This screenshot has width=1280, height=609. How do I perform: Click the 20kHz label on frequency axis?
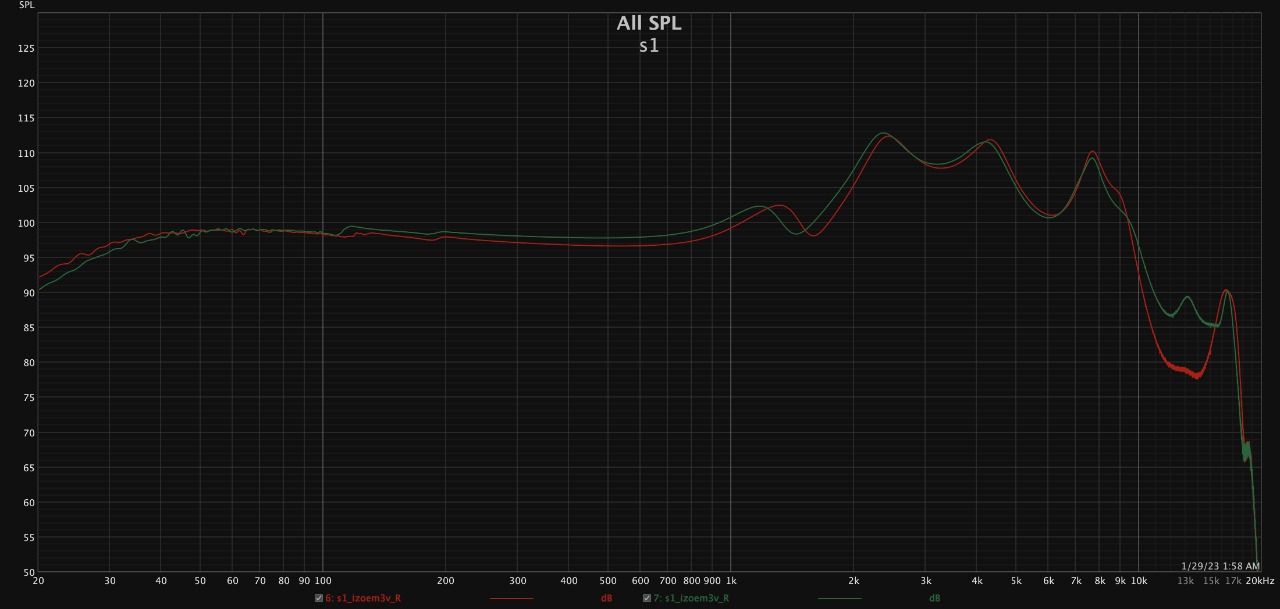(1260, 581)
